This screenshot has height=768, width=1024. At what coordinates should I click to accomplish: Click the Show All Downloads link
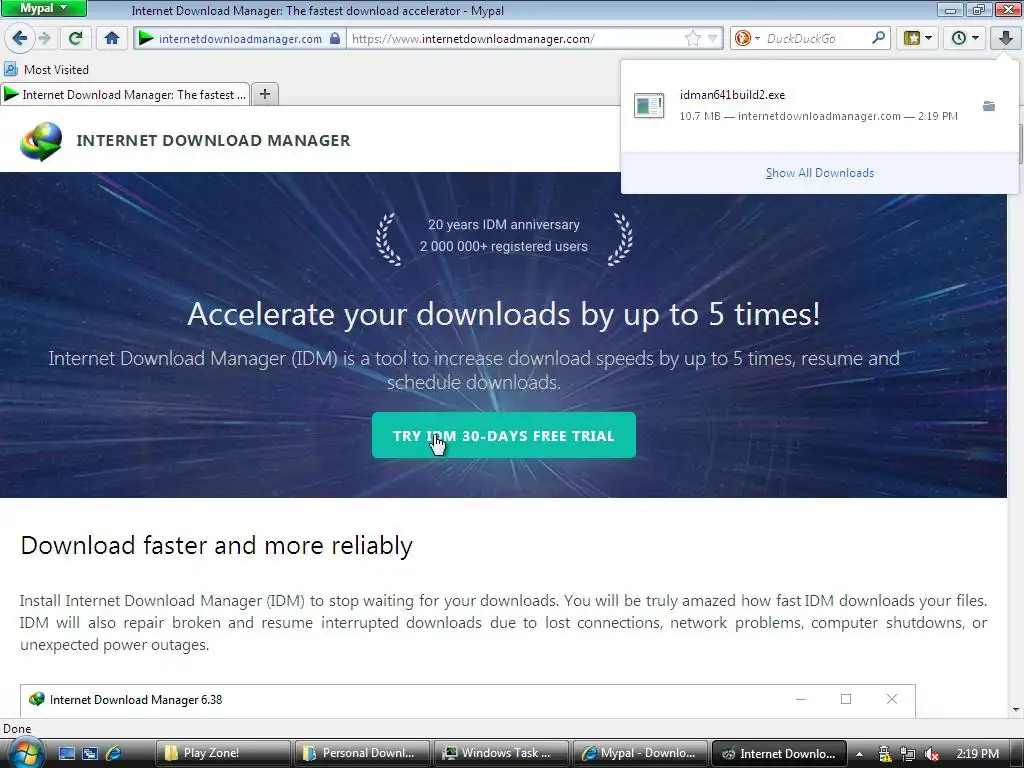(820, 173)
